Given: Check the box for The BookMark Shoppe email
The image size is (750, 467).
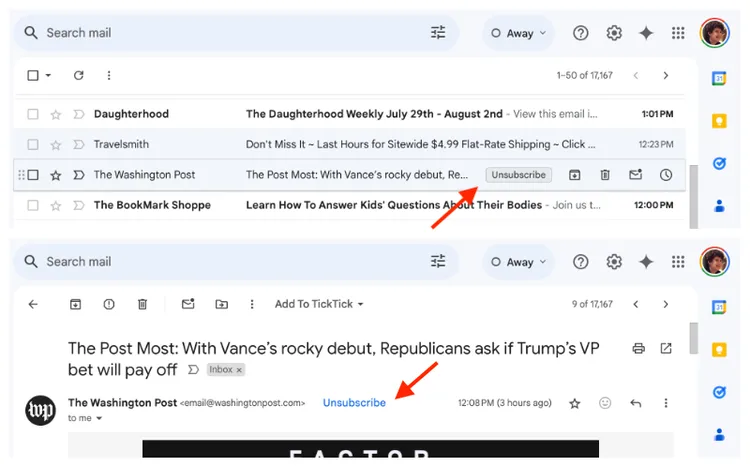Looking at the screenshot, I should click(33, 205).
